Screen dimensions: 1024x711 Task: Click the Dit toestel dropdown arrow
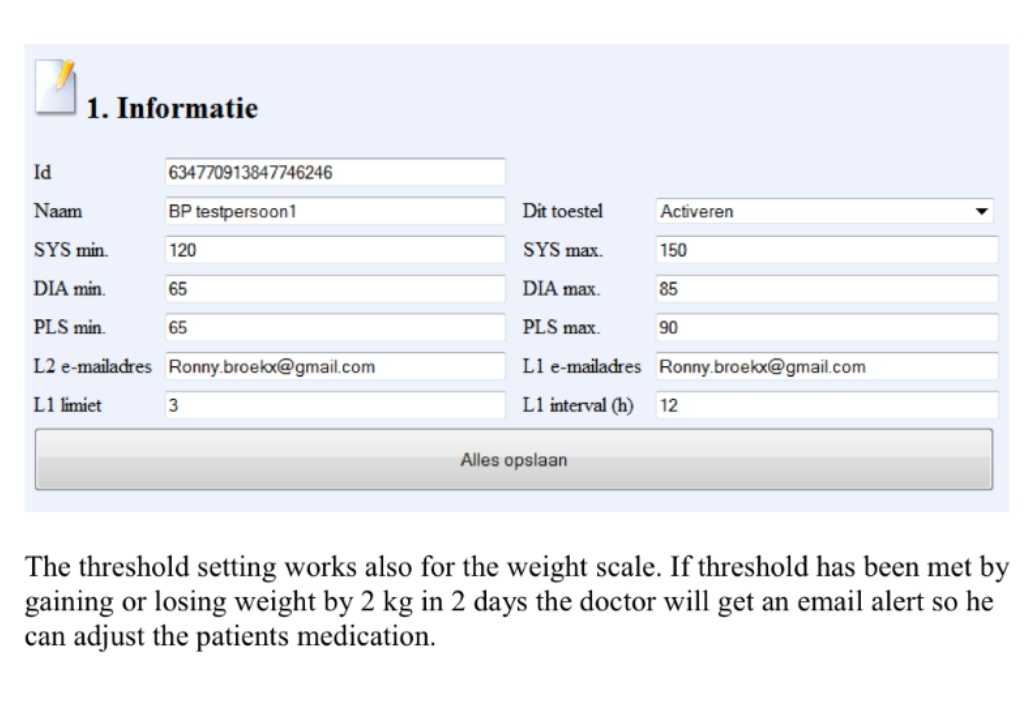982,212
